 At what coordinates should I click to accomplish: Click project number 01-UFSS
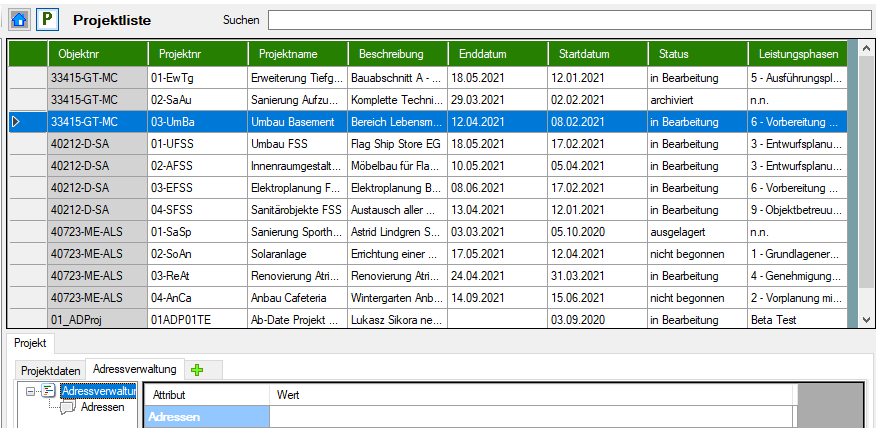198,144
